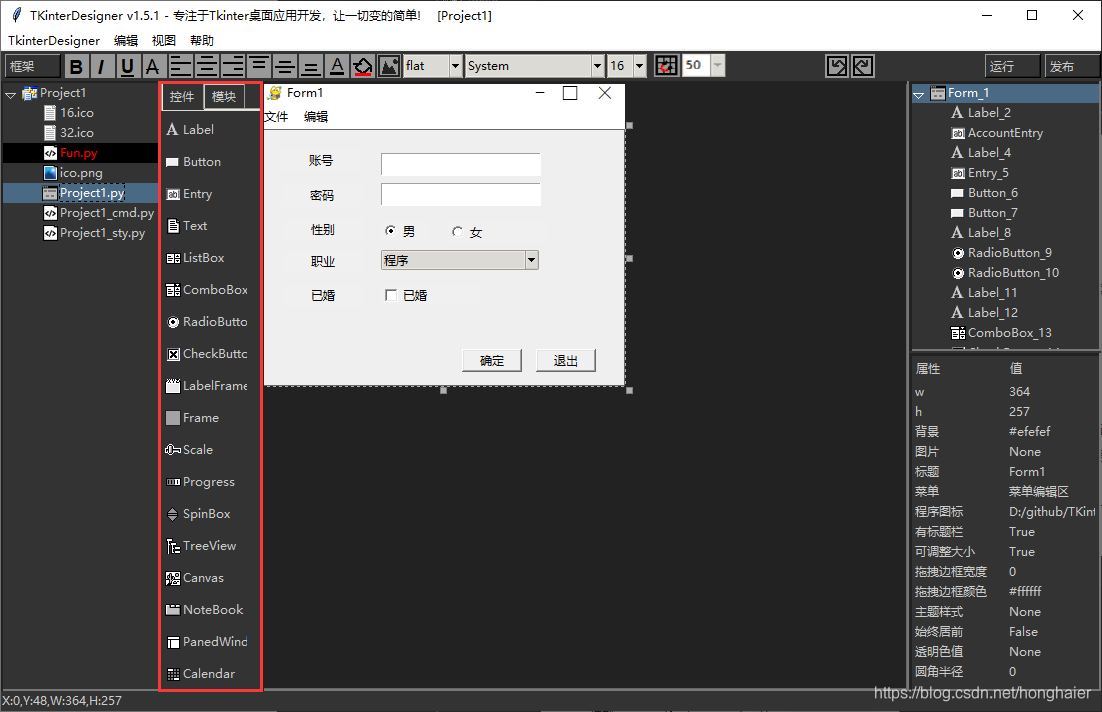
Task: Align text to the top
Action: pos(259,66)
